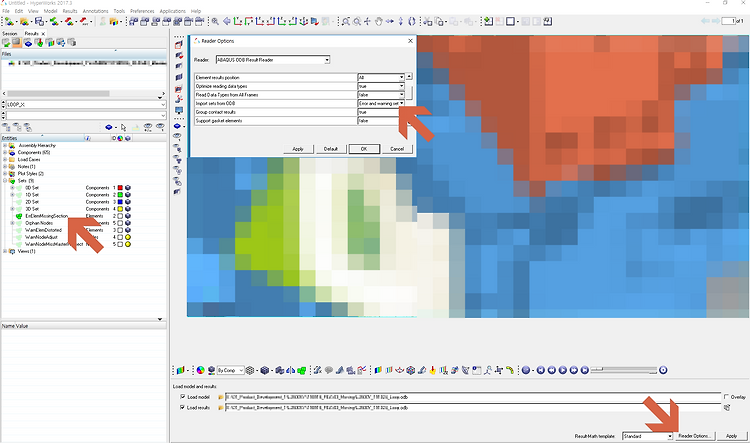Viewport: 750px width, 443px height.
Task: Click red color swatch of 0D Set
Action: tap(121, 188)
